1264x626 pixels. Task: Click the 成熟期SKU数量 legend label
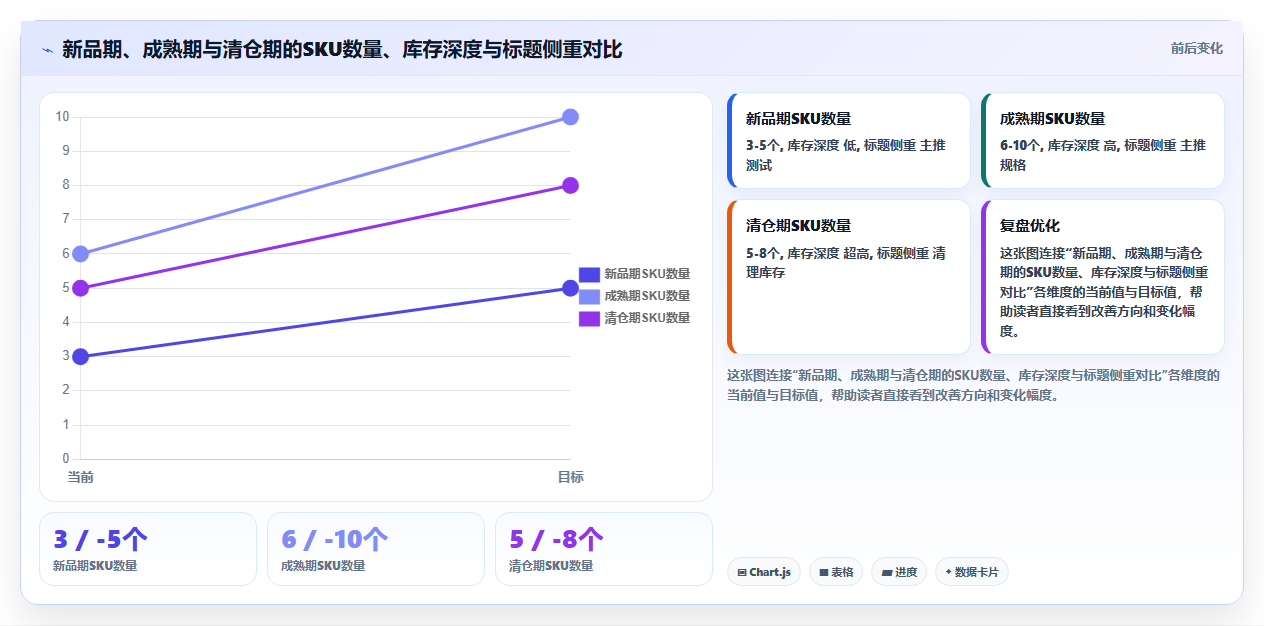pos(647,296)
